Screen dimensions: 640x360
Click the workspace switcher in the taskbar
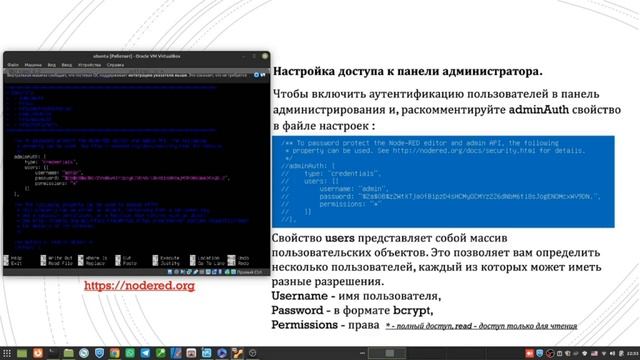tap(387, 353)
